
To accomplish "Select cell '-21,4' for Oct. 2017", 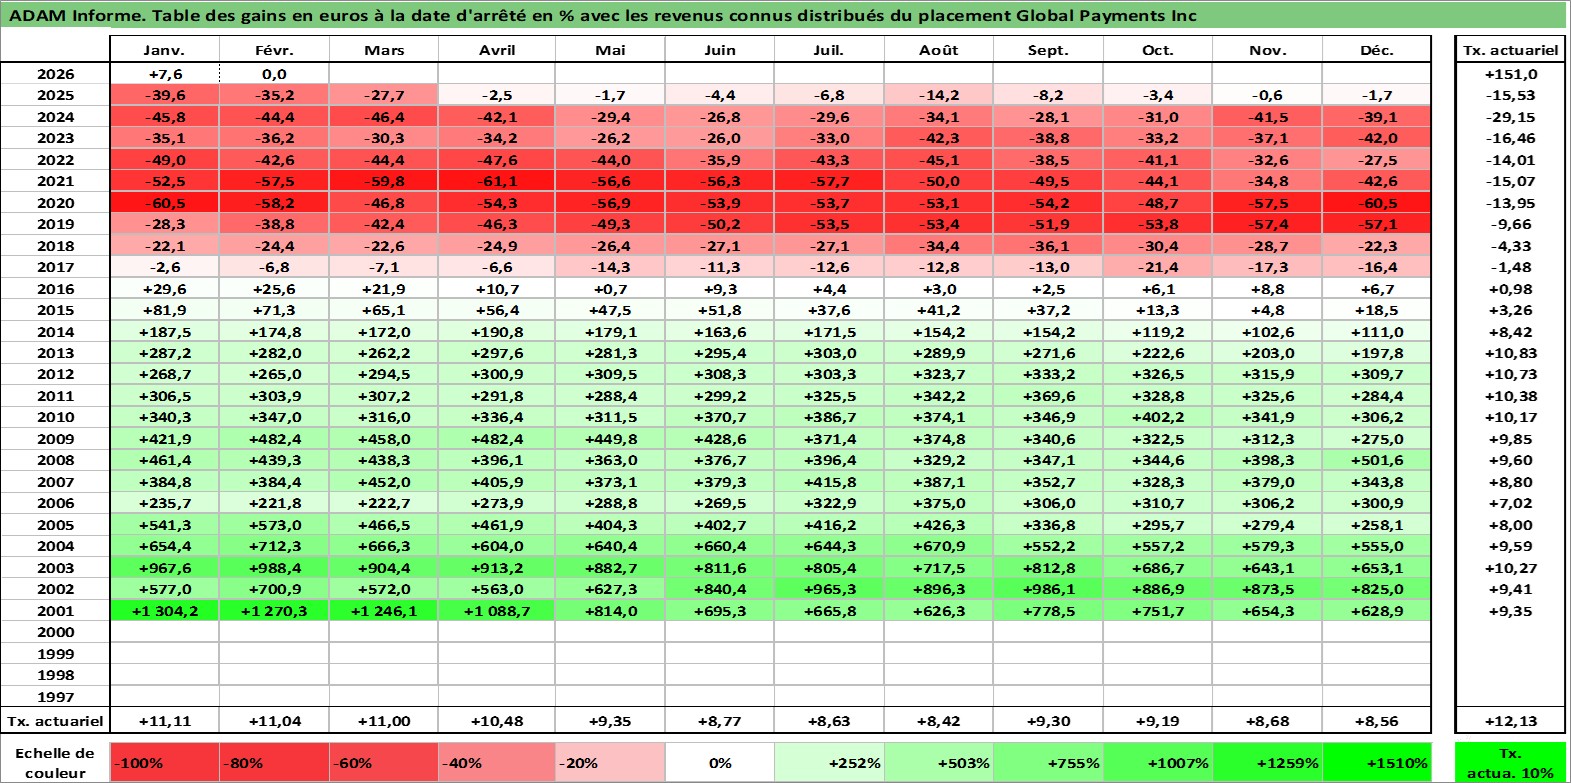I will click(1158, 267).
